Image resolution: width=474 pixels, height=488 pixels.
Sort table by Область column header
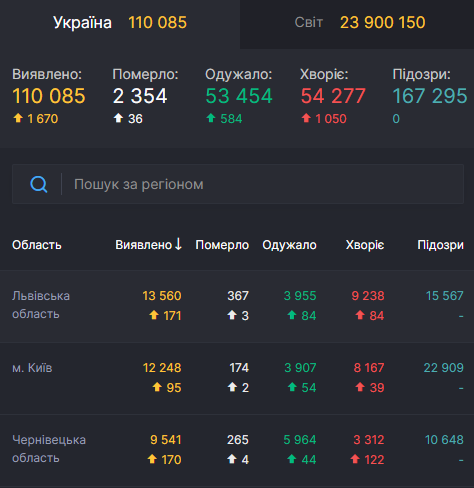[37, 245]
